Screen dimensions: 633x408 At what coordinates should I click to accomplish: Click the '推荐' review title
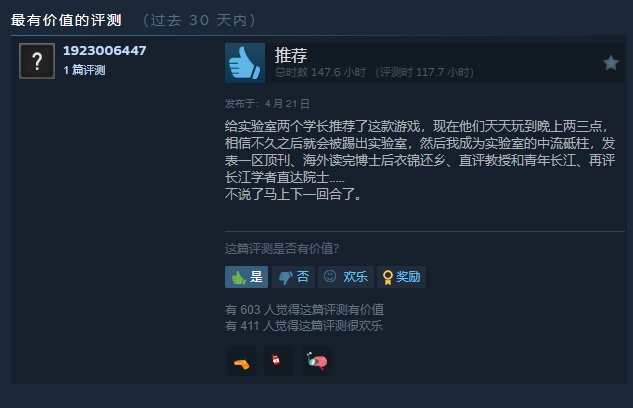click(x=291, y=55)
